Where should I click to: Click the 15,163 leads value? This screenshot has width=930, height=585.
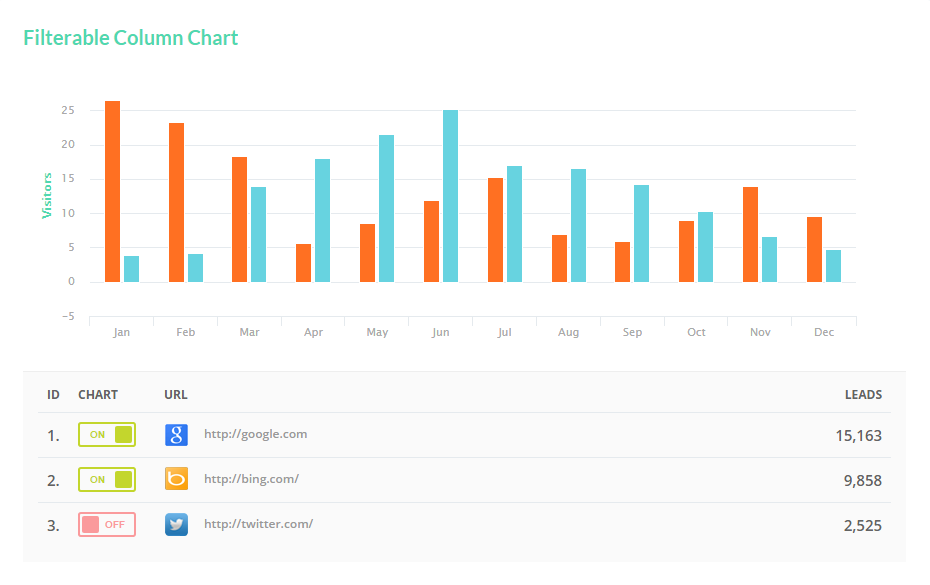(x=858, y=436)
